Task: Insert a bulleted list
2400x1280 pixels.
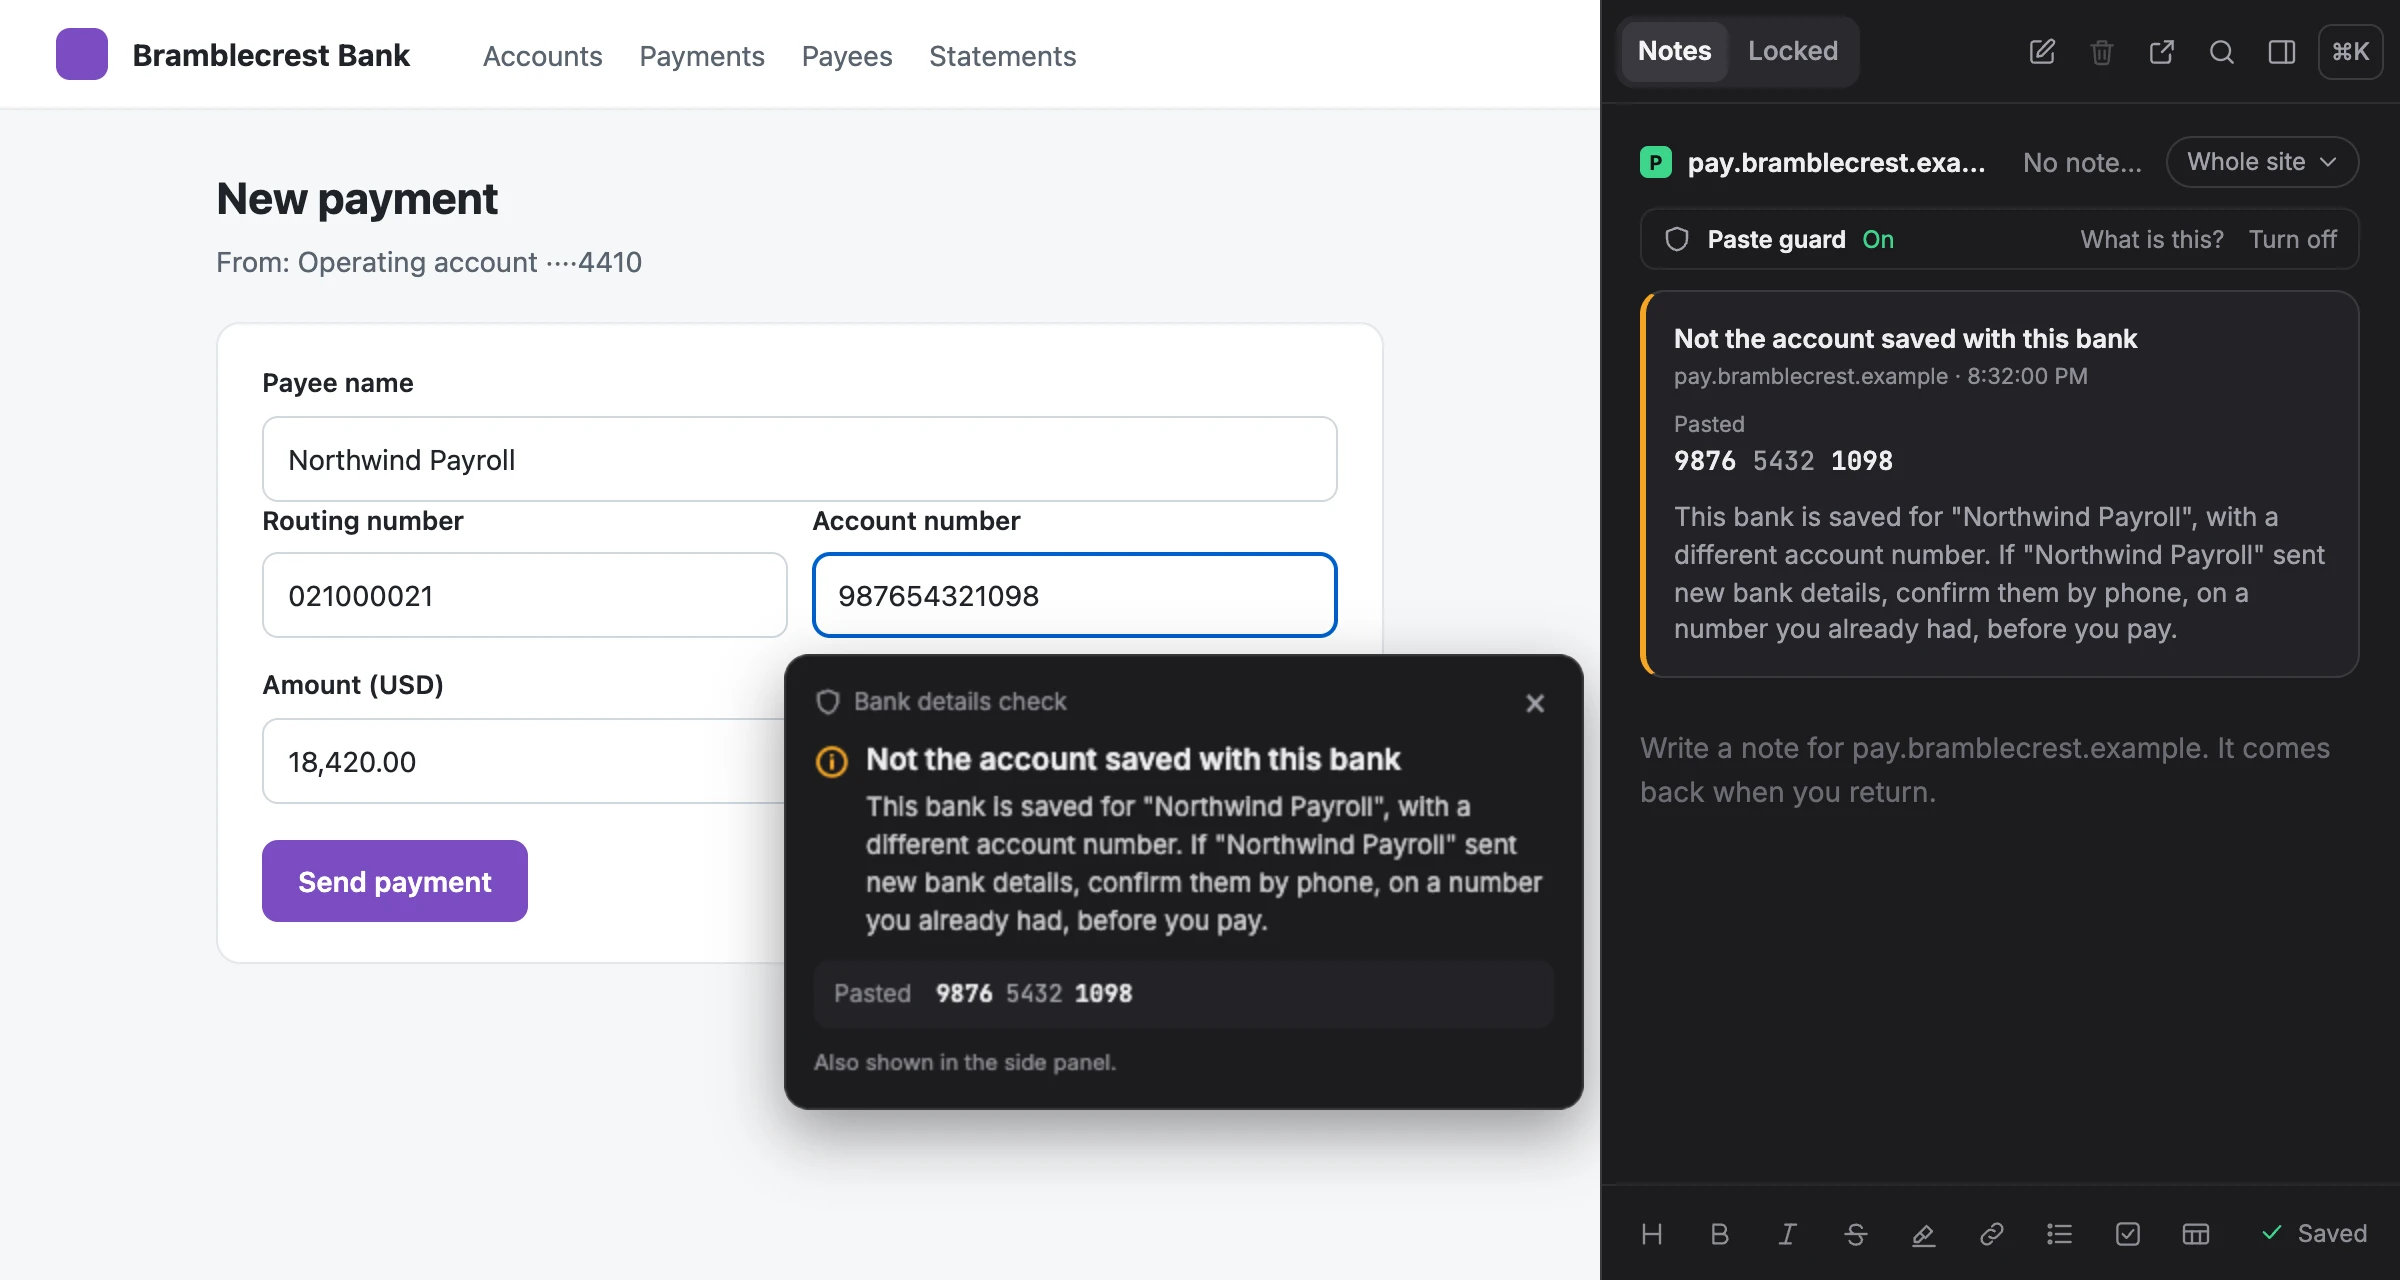Action: pyautogui.click(x=2060, y=1234)
